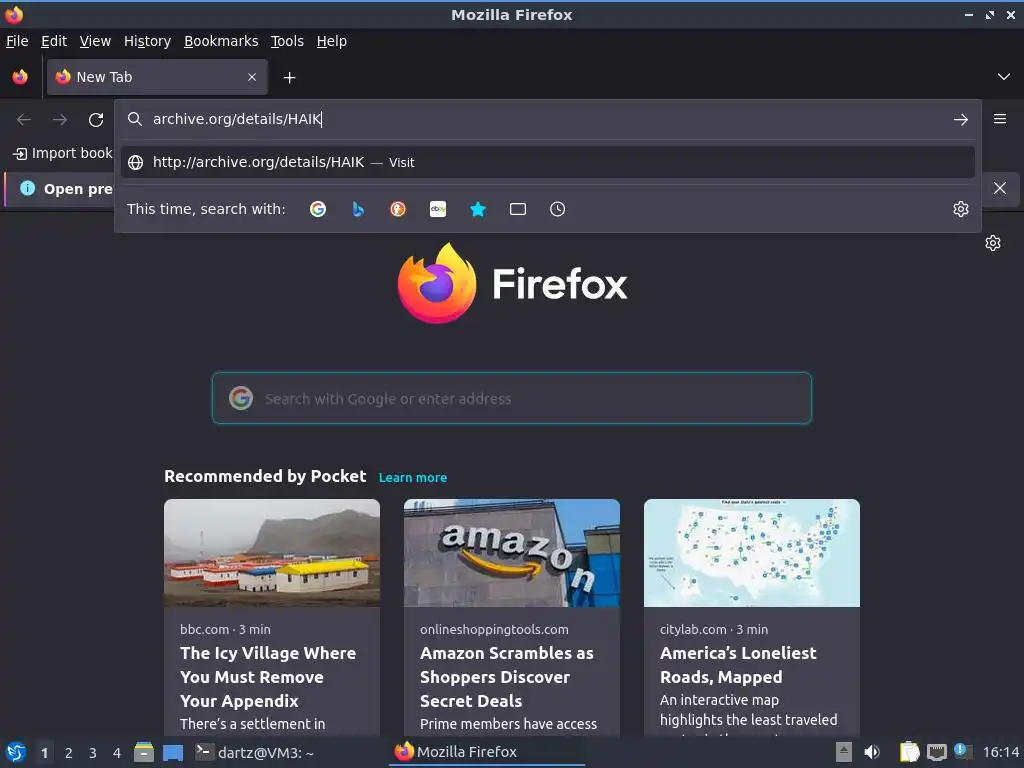Reload the page with the refresh icon

96,120
